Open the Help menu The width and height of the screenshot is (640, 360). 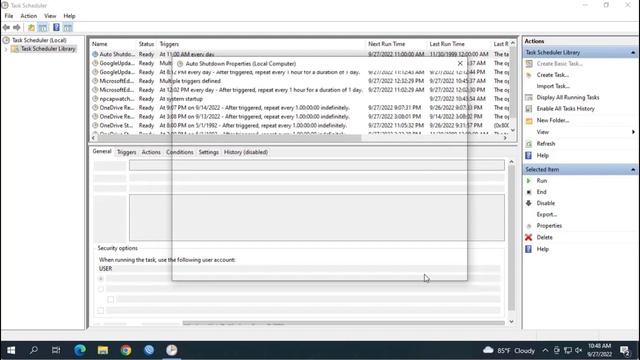click(x=69, y=16)
